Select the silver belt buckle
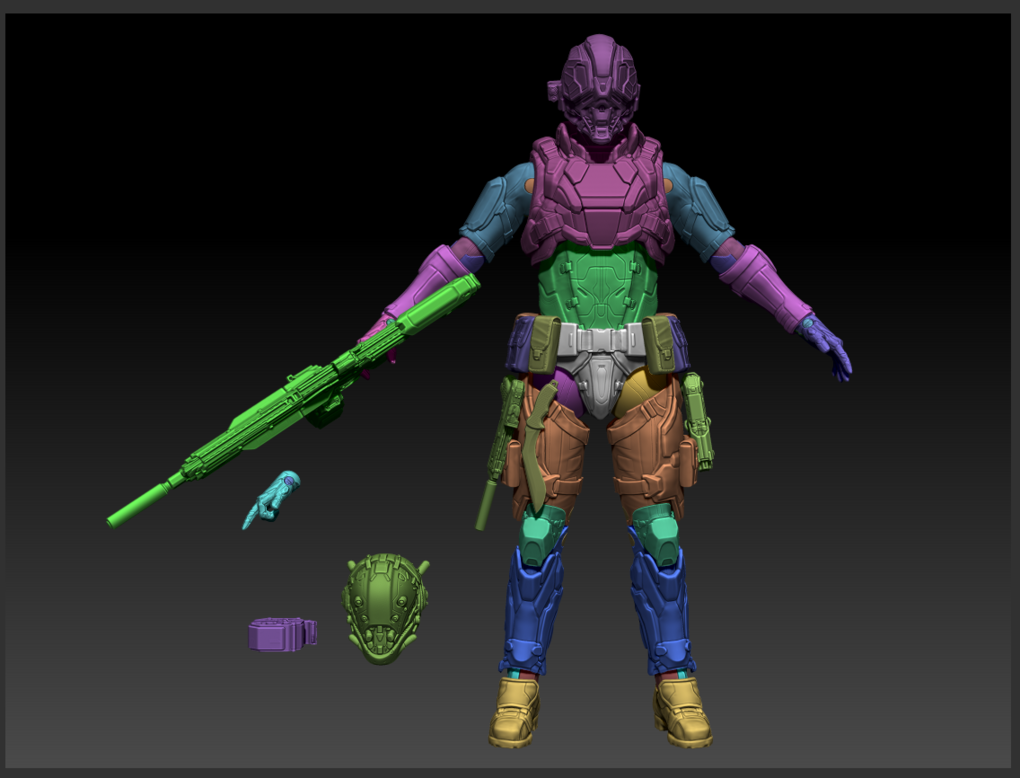 (598, 340)
